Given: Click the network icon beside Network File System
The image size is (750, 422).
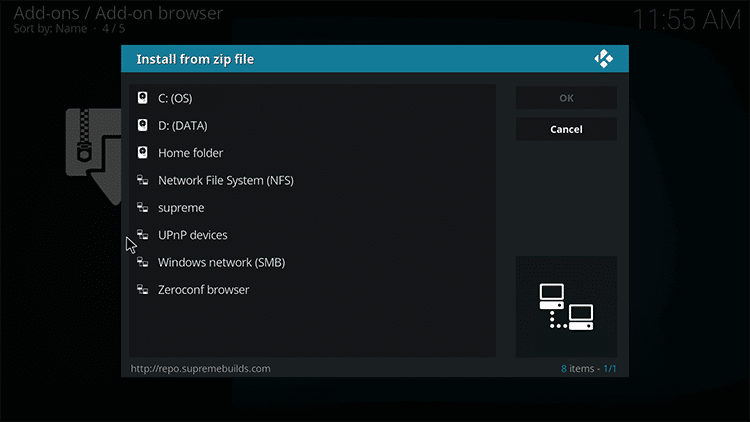Looking at the screenshot, I should click(x=143, y=180).
